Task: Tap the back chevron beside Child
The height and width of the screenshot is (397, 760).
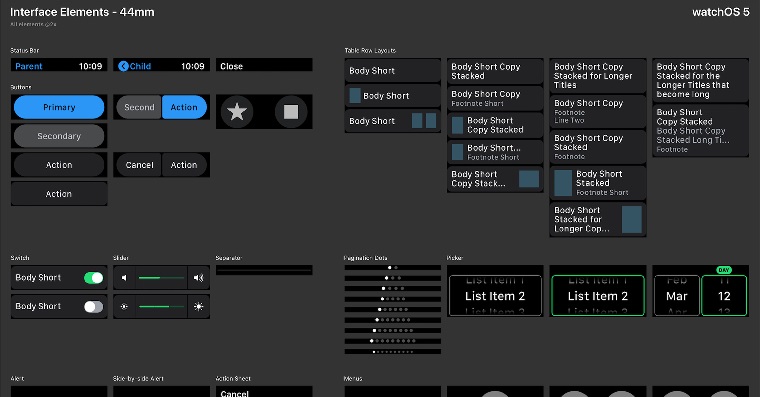Action: (x=123, y=66)
